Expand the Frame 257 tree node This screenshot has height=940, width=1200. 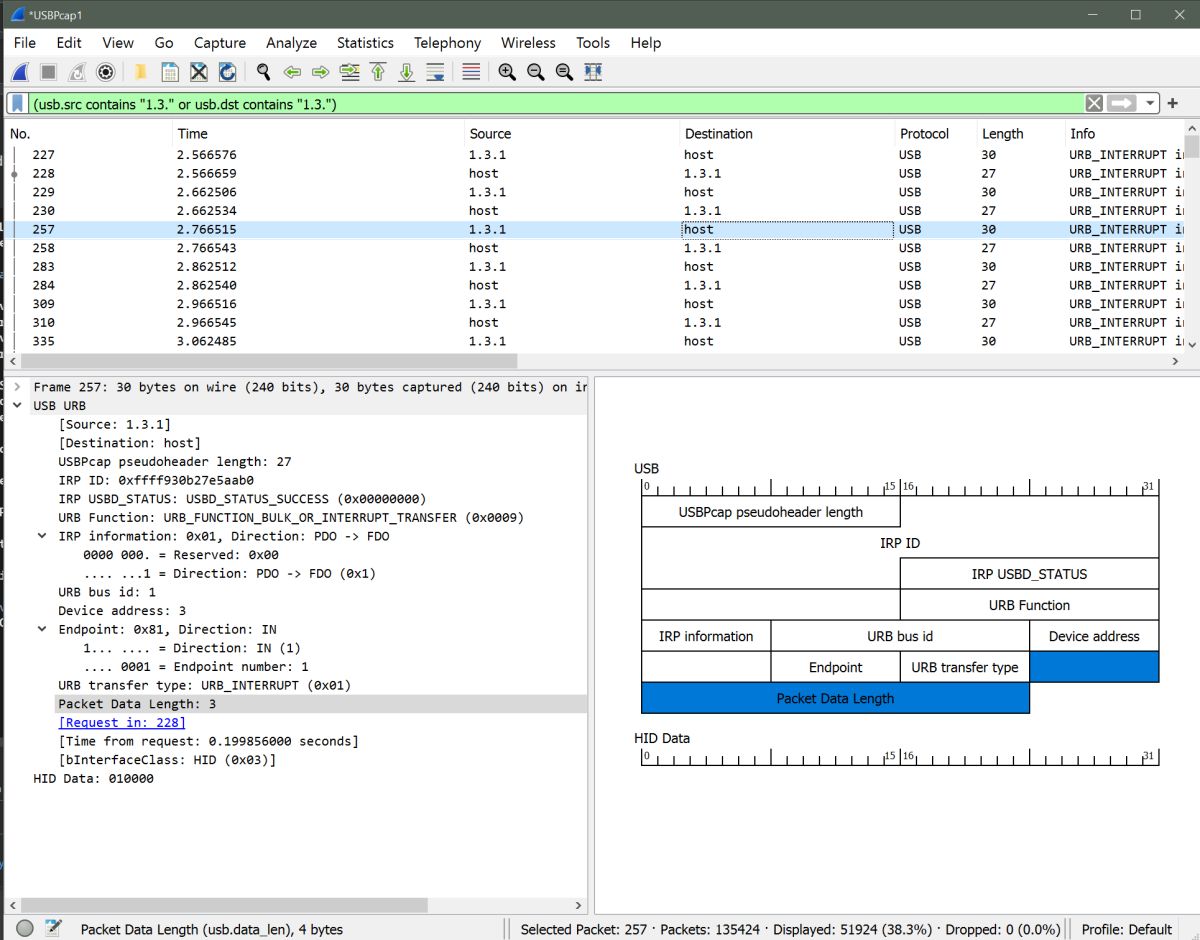pyautogui.click(x=17, y=387)
